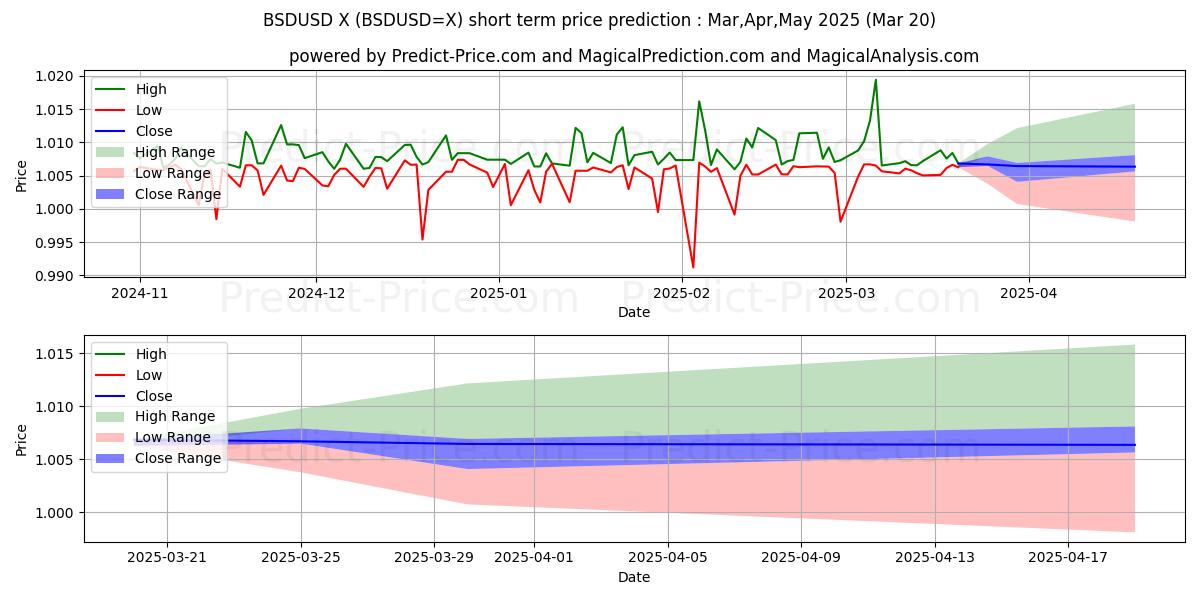1200x600 pixels.
Task: Select the blue Close entry in top legend
Action: pos(111,131)
